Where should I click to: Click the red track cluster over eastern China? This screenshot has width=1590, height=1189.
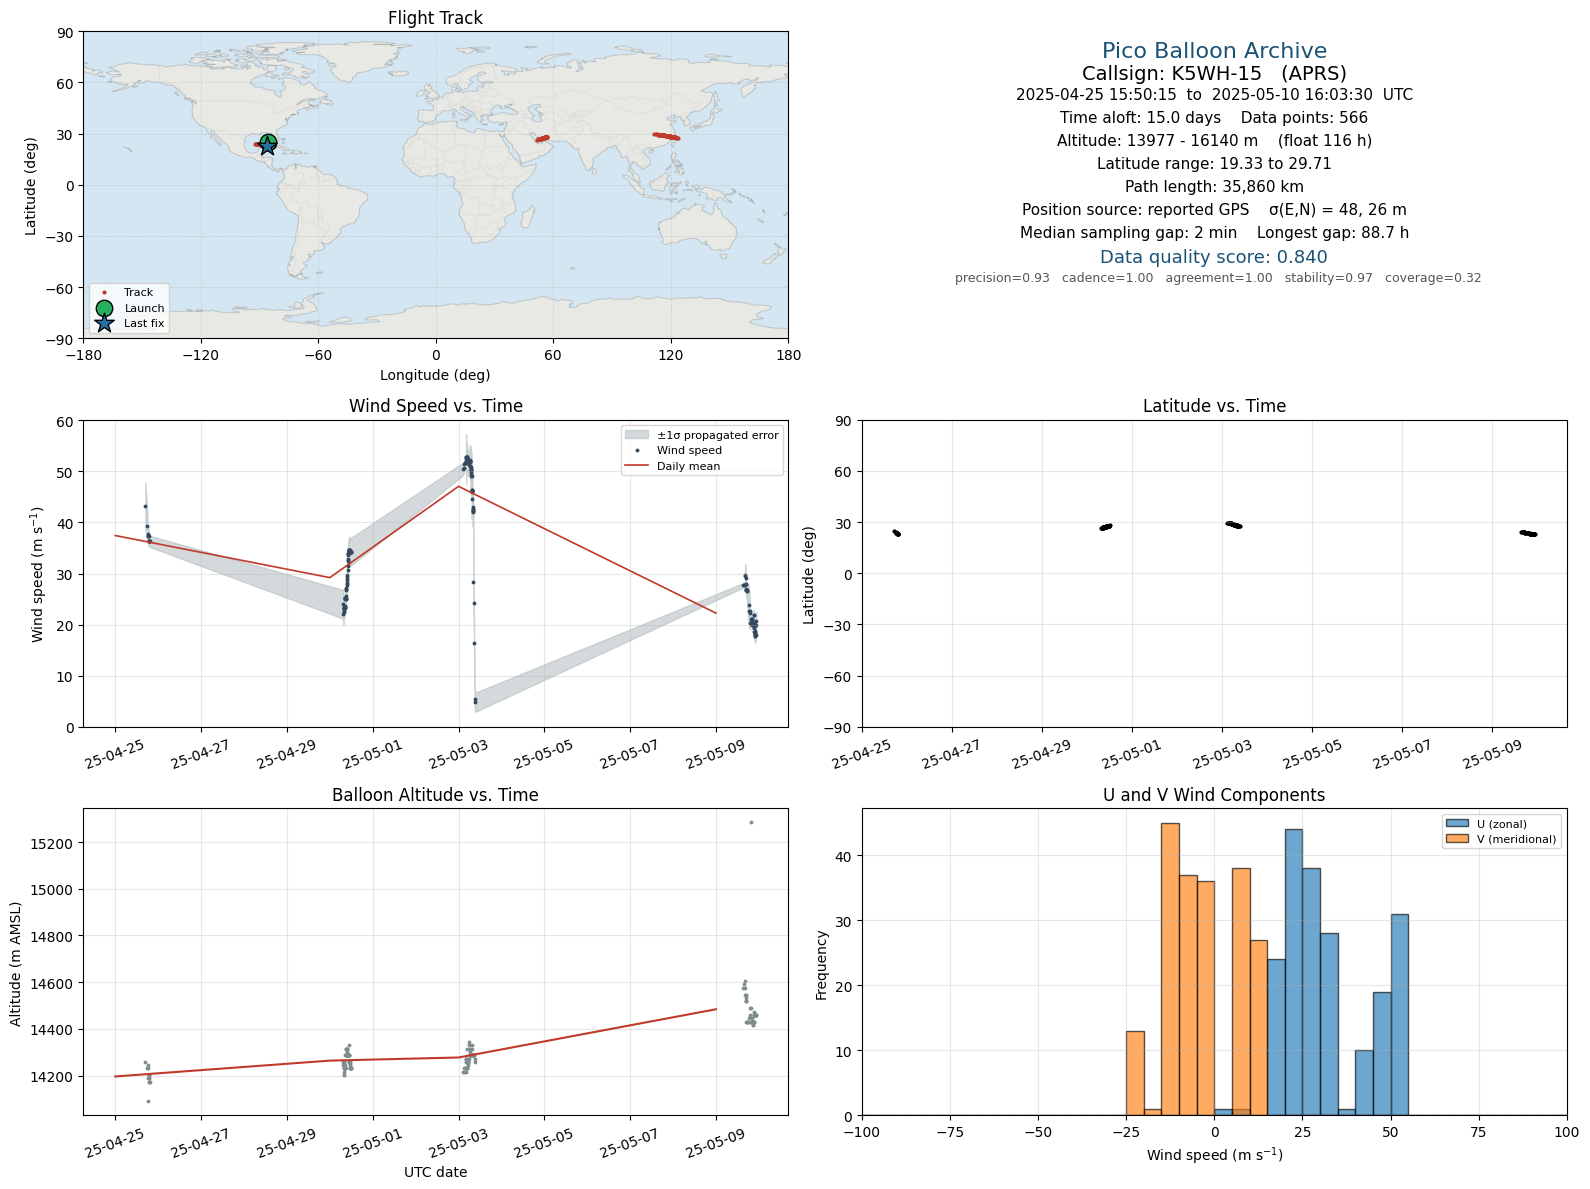666,136
